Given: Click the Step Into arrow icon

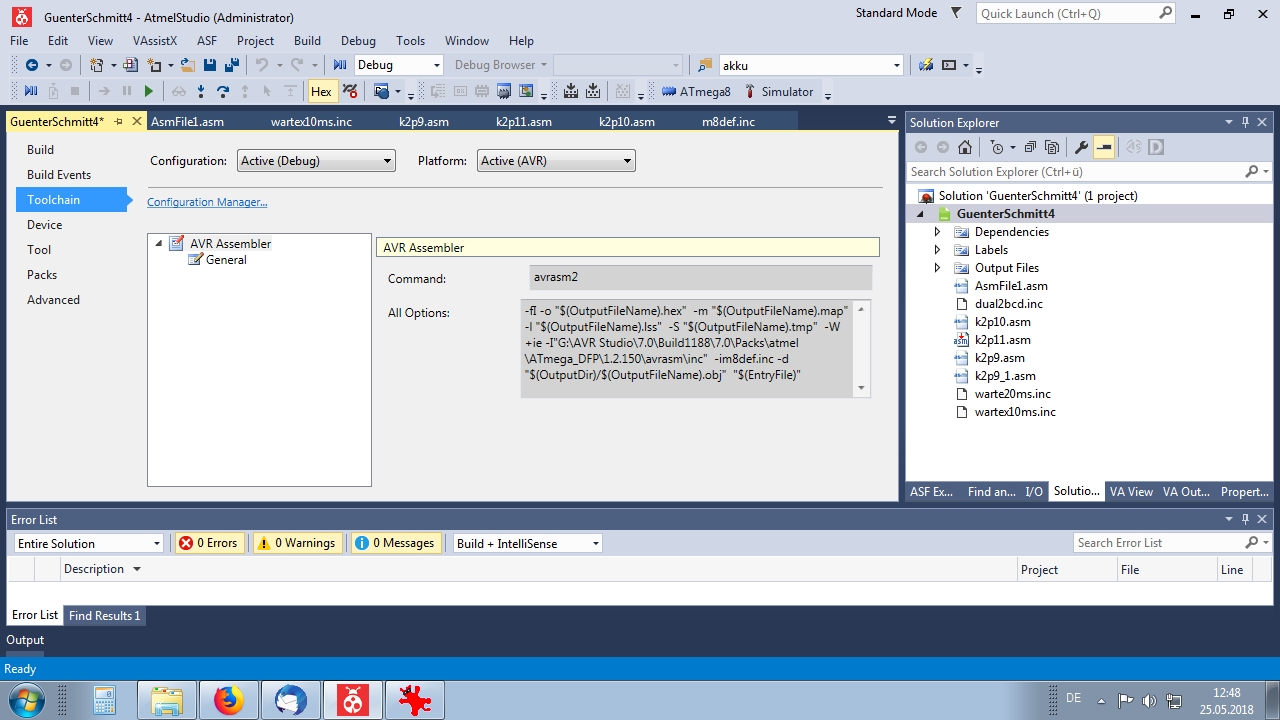Looking at the screenshot, I should [x=201, y=91].
